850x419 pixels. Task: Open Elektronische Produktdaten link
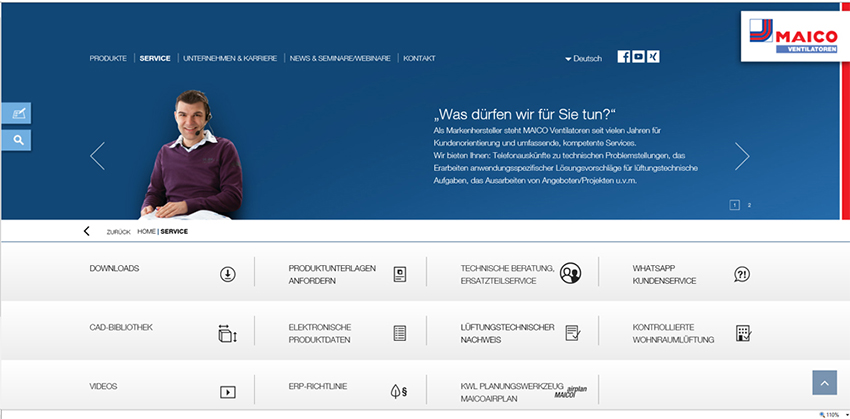pyautogui.click(x=320, y=334)
